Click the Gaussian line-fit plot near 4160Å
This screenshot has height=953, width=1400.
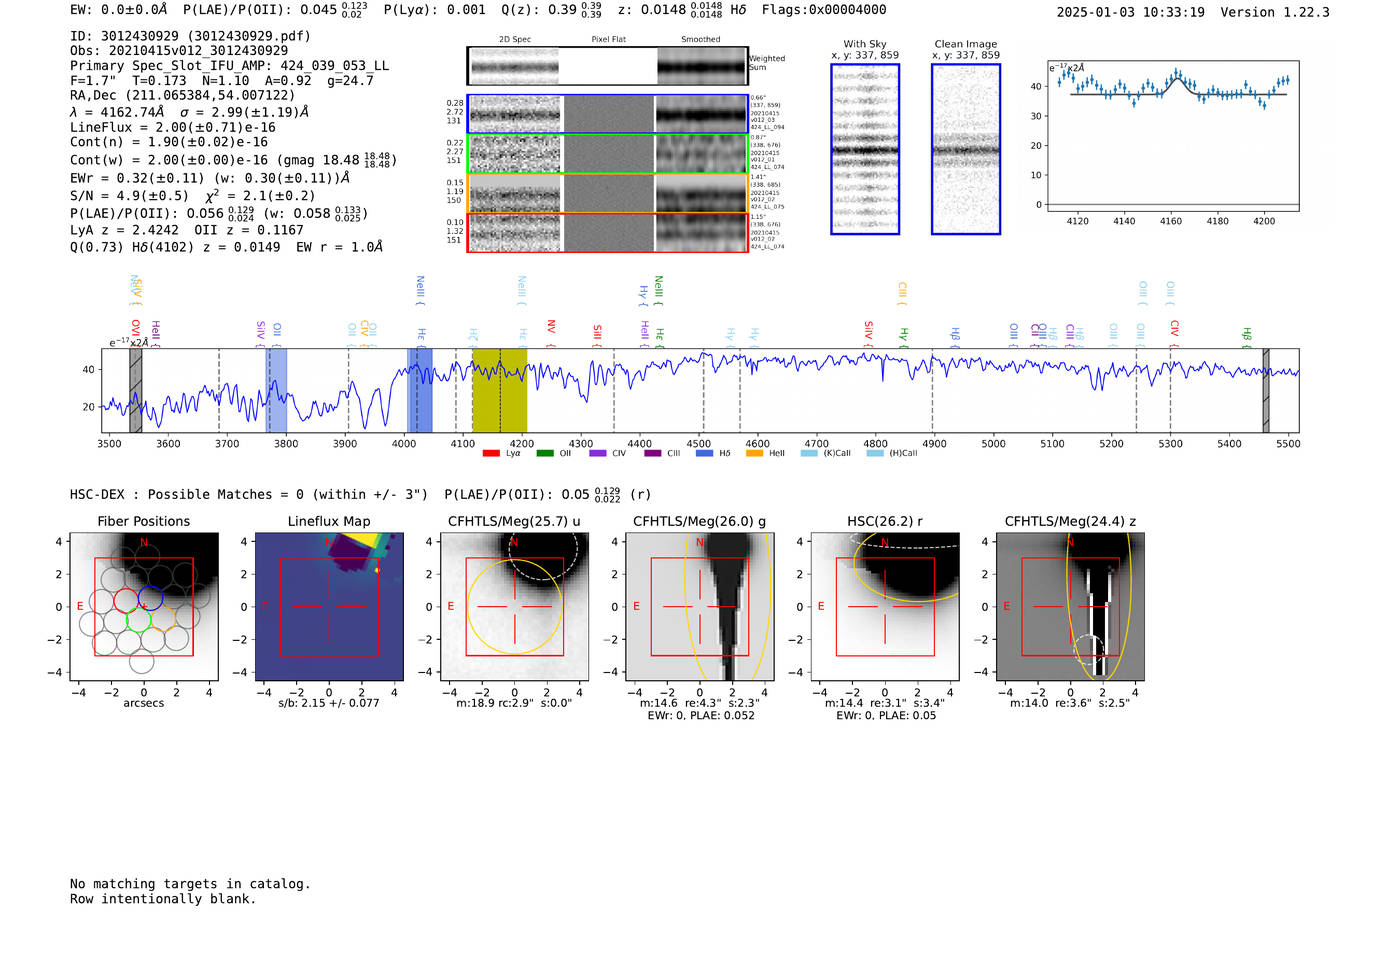click(1172, 135)
